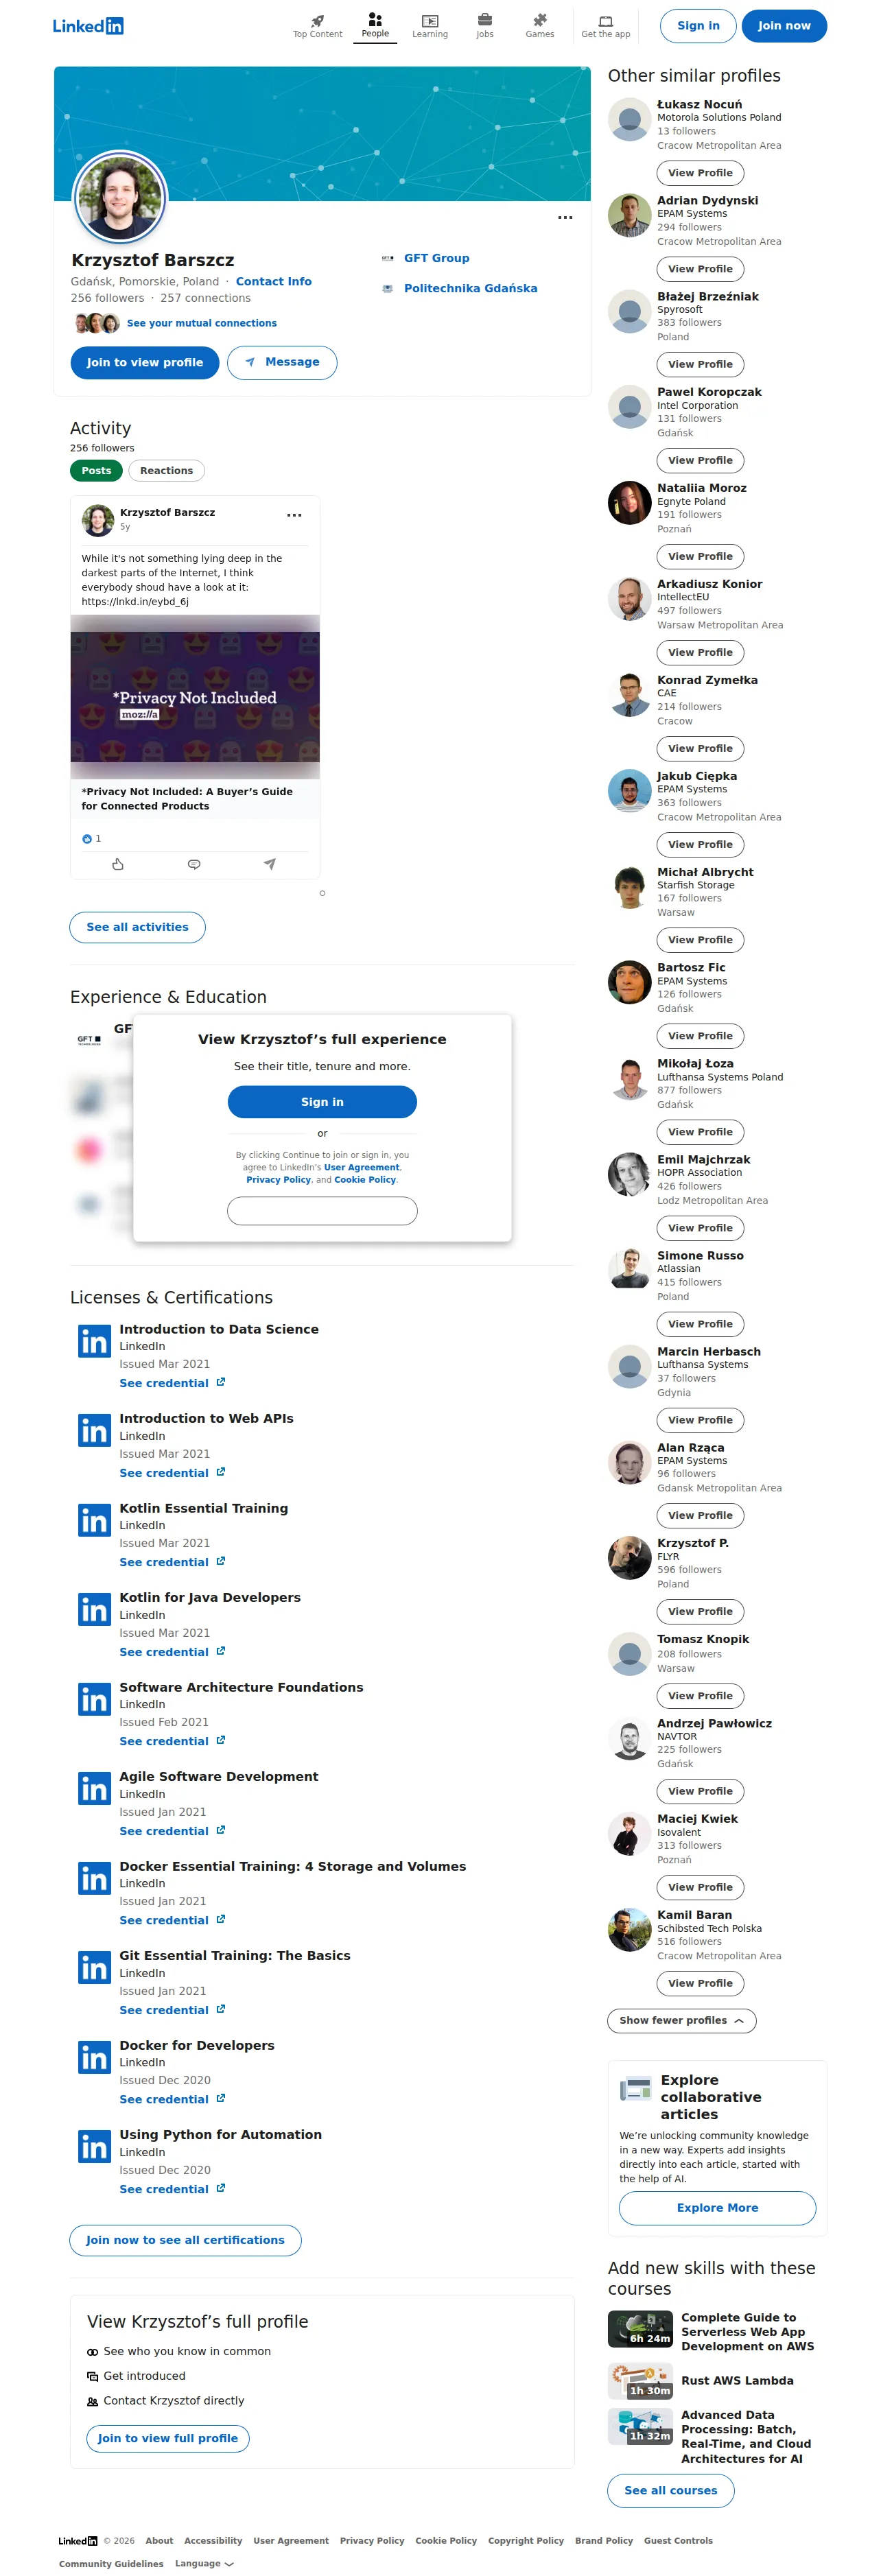See credential for Introduction to Web APIs
Viewport: 881px width, 2576px height.
[172, 1473]
